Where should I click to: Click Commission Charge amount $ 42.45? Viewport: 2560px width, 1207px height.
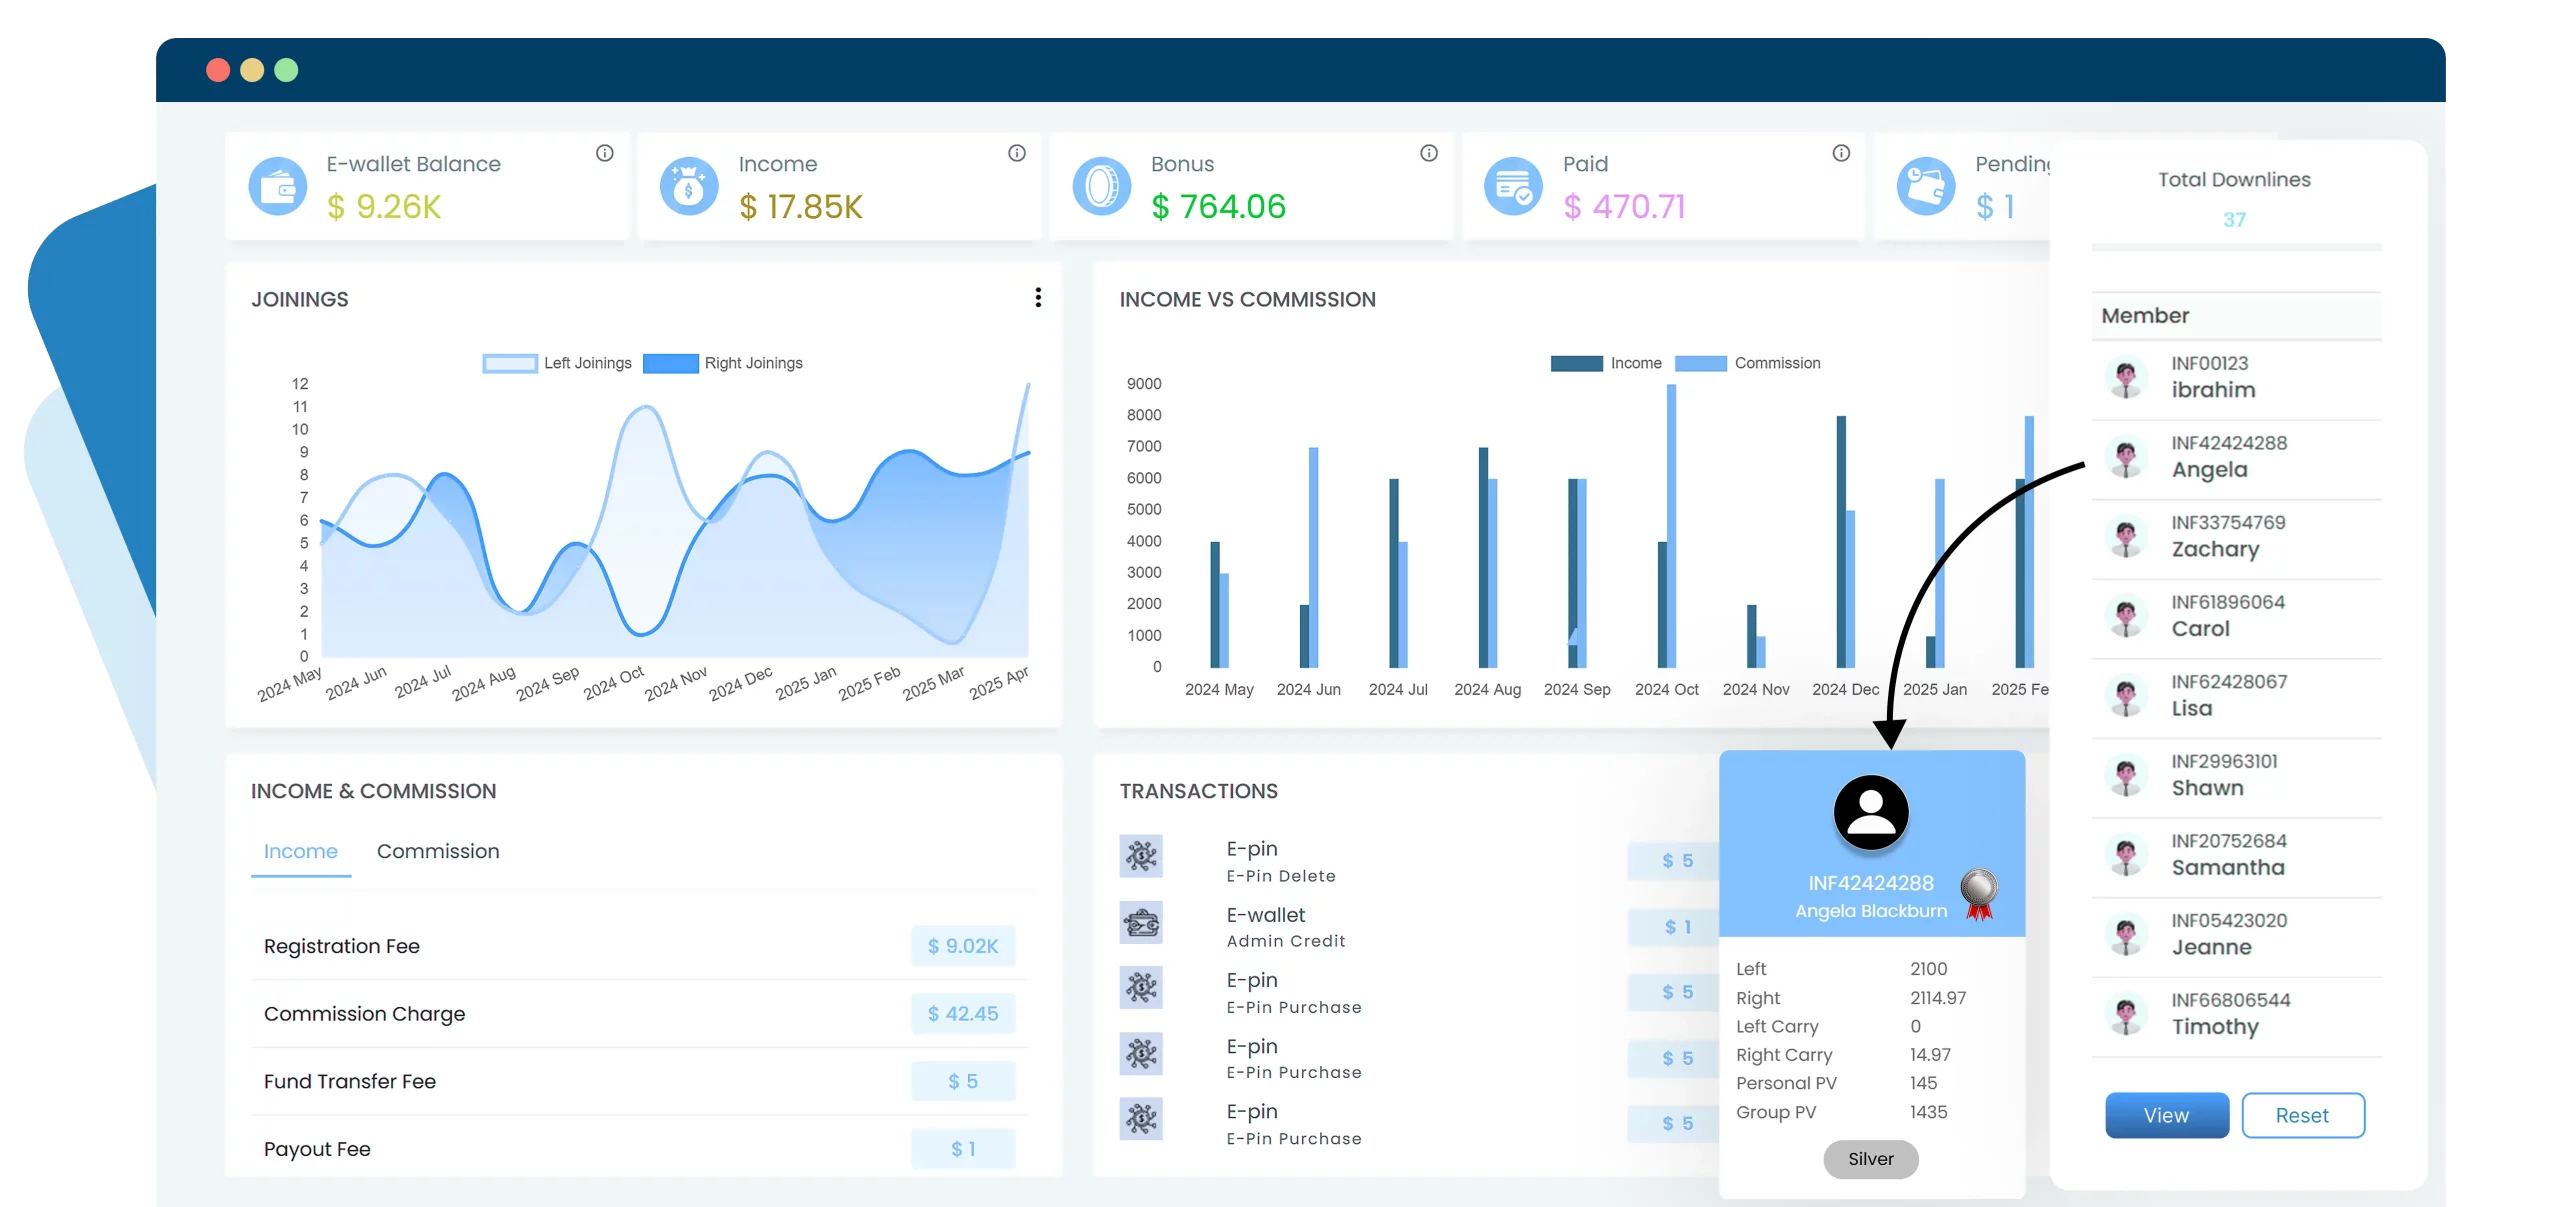pyautogui.click(x=963, y=1014)
